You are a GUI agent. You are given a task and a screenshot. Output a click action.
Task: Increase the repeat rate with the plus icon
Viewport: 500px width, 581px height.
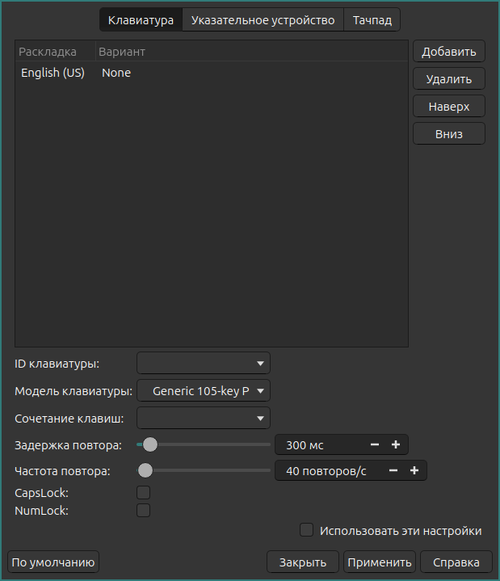pos(414,471)
